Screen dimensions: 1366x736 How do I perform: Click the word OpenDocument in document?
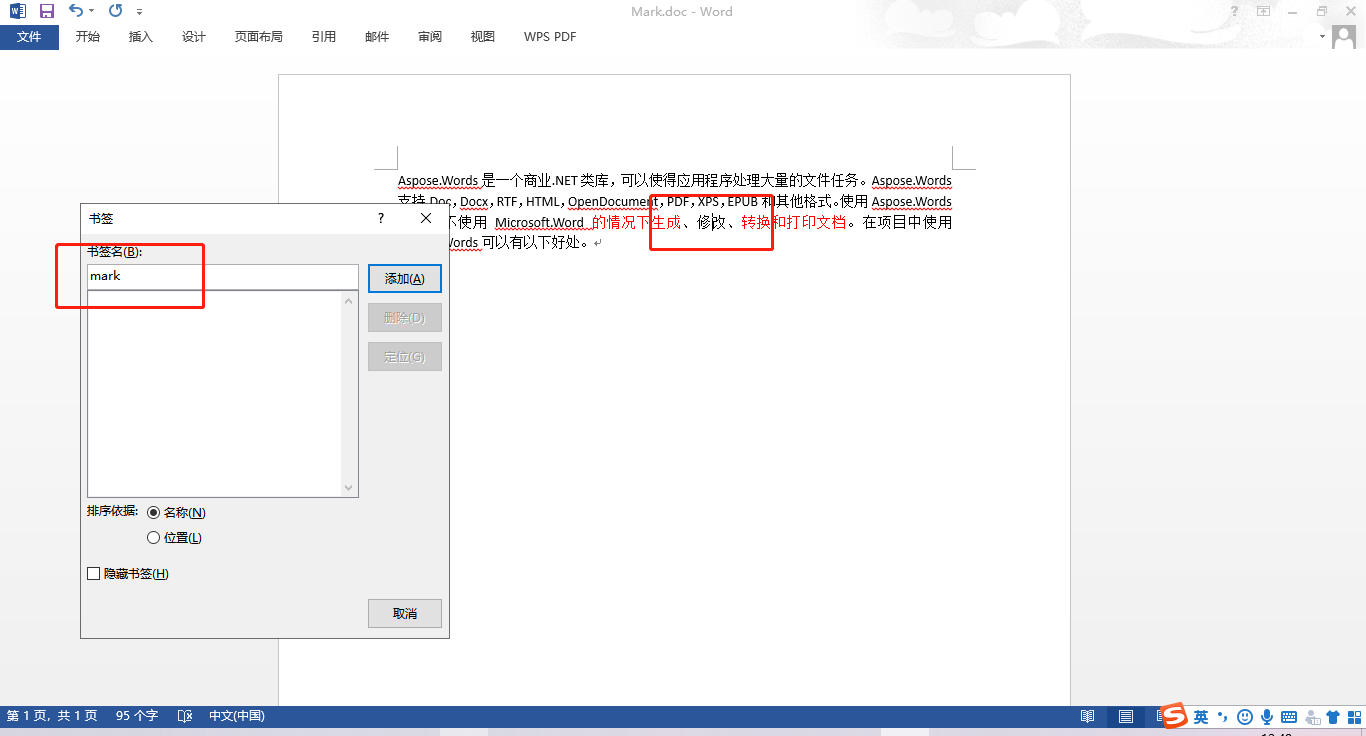point(613,201)
